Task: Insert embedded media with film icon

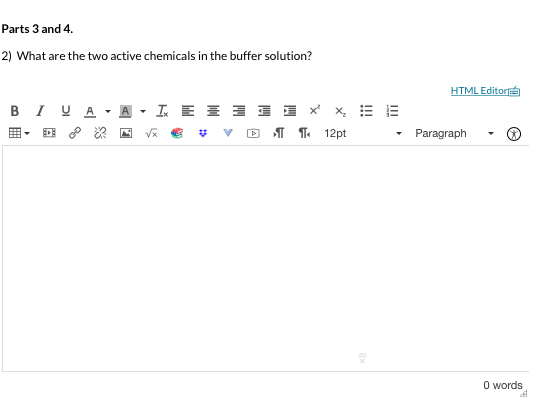Action: pos(49,133)
